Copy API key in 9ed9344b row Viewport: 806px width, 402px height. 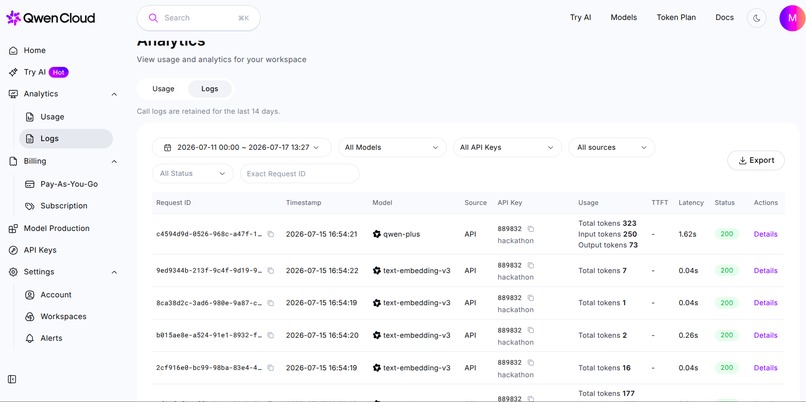point(530,266)
